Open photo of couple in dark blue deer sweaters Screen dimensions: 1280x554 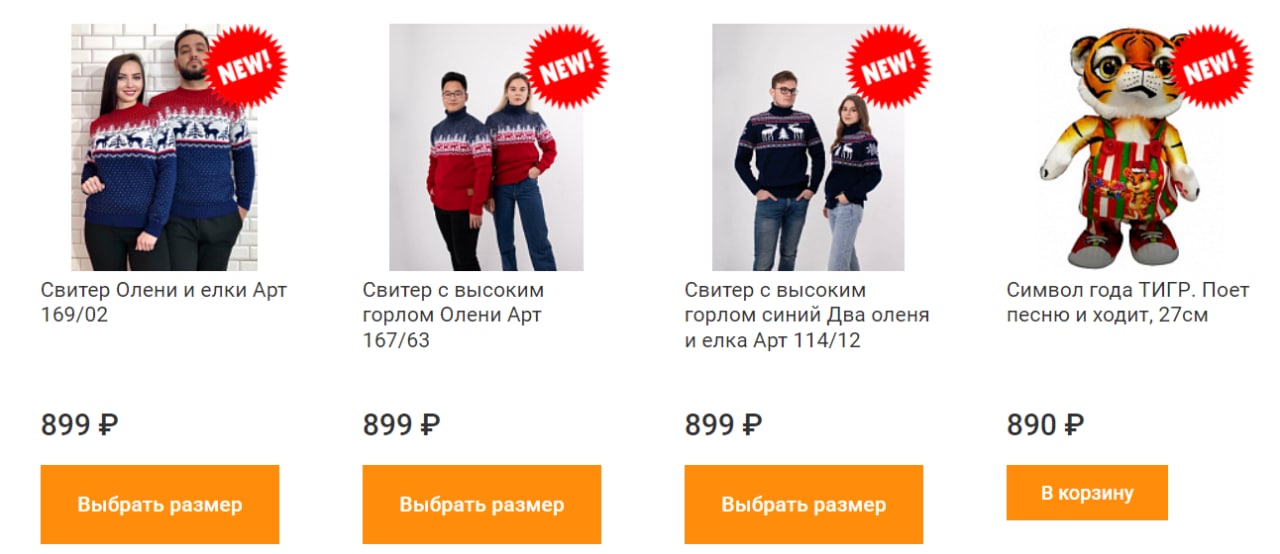click(808, 147)
